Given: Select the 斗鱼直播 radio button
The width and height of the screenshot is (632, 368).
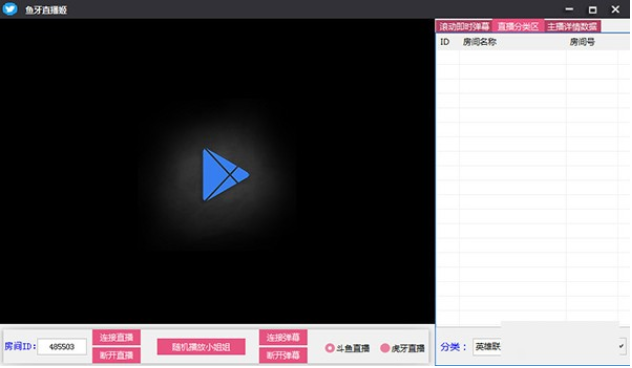Looking at the screenshot, I should click(329, 348).
